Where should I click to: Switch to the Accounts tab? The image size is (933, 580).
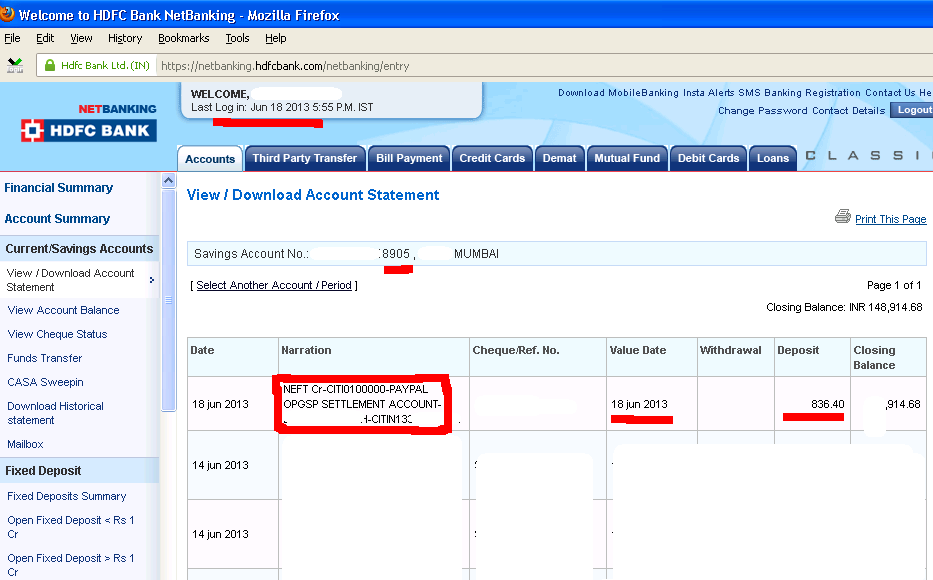coord(210,159)
